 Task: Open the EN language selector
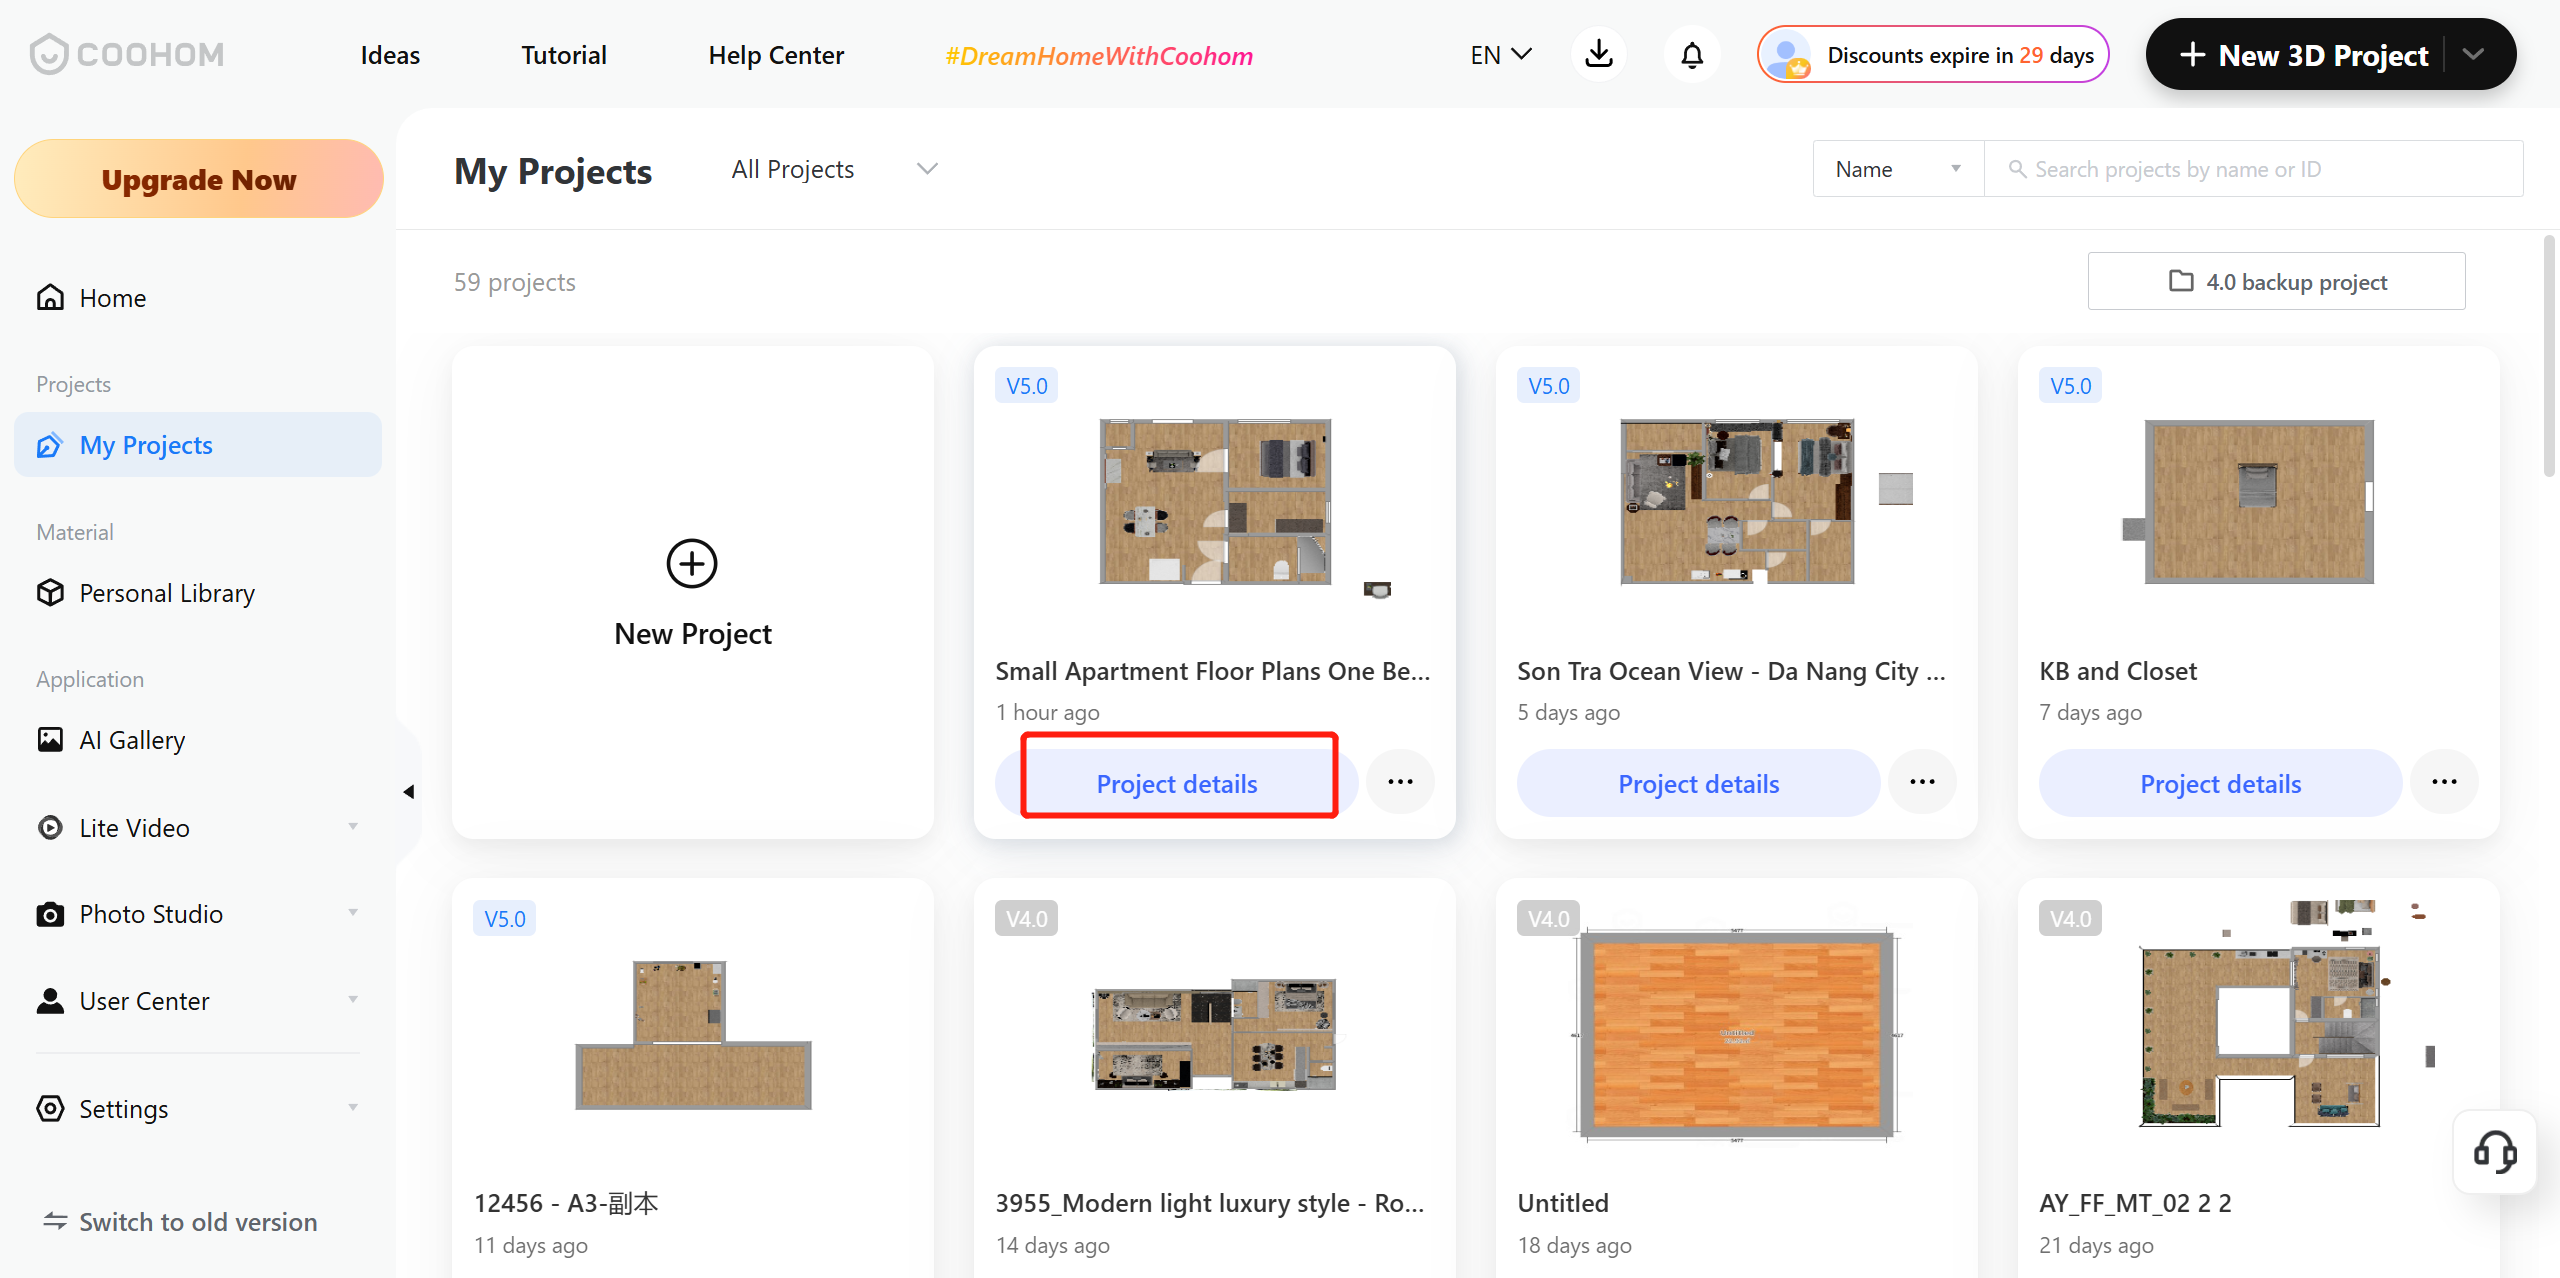(x=1500, y=55)
